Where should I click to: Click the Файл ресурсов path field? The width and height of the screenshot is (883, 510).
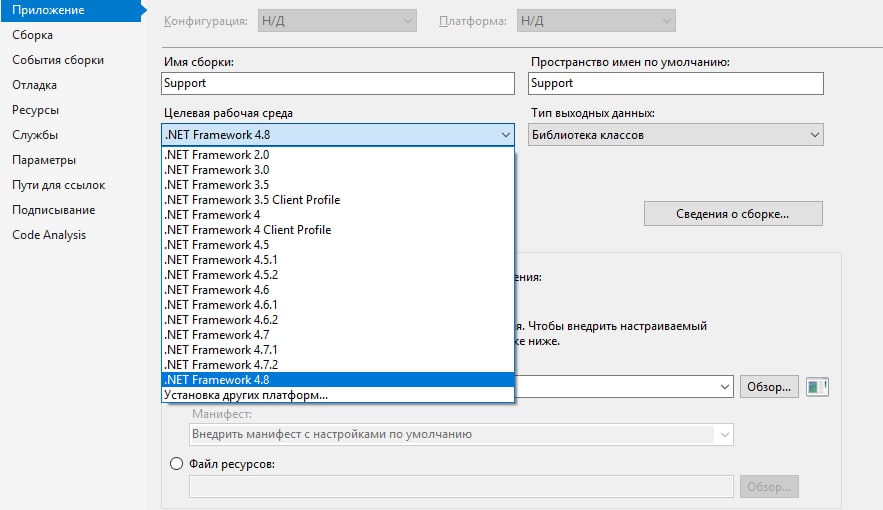(x=461, y=487)
